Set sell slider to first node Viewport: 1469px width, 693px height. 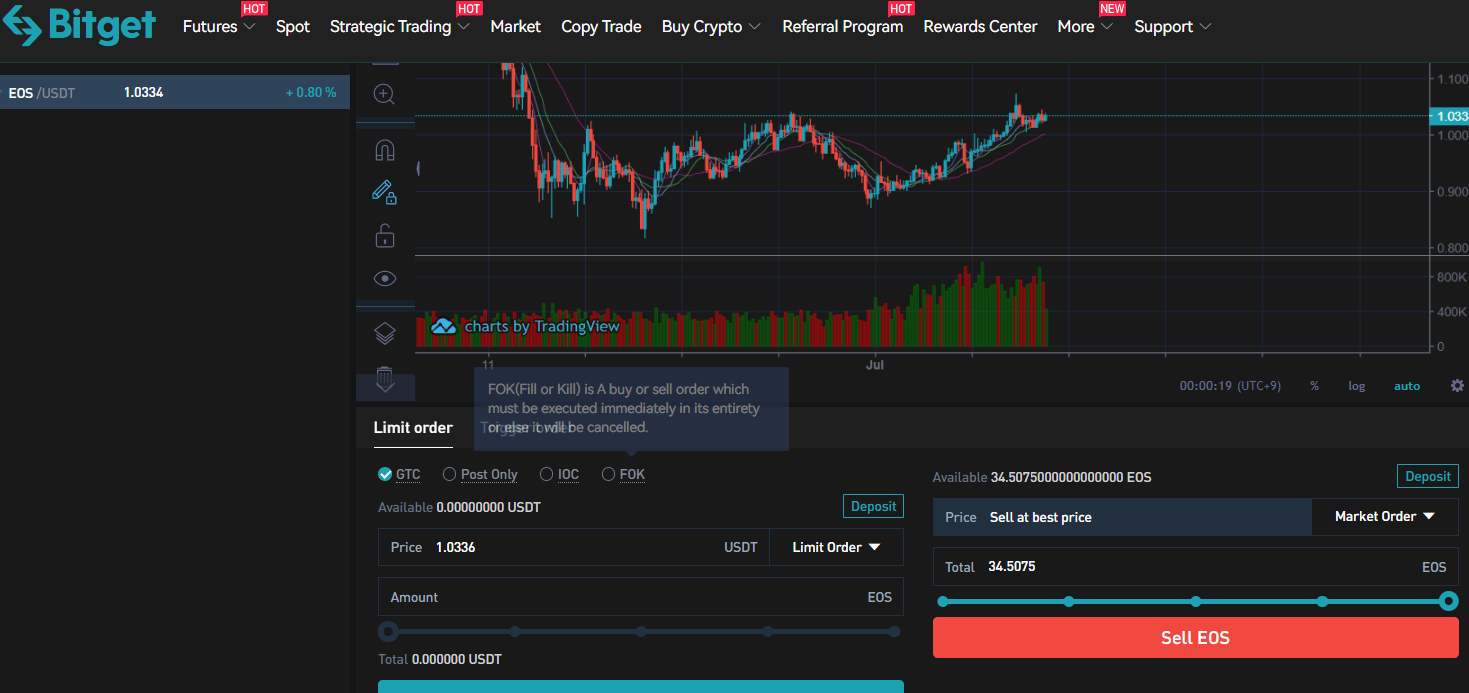pos(943,601)
